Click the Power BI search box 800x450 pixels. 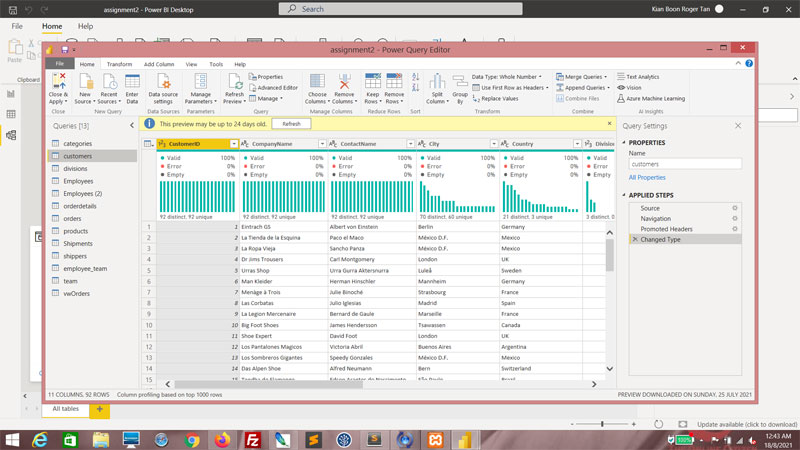(401, 9)
